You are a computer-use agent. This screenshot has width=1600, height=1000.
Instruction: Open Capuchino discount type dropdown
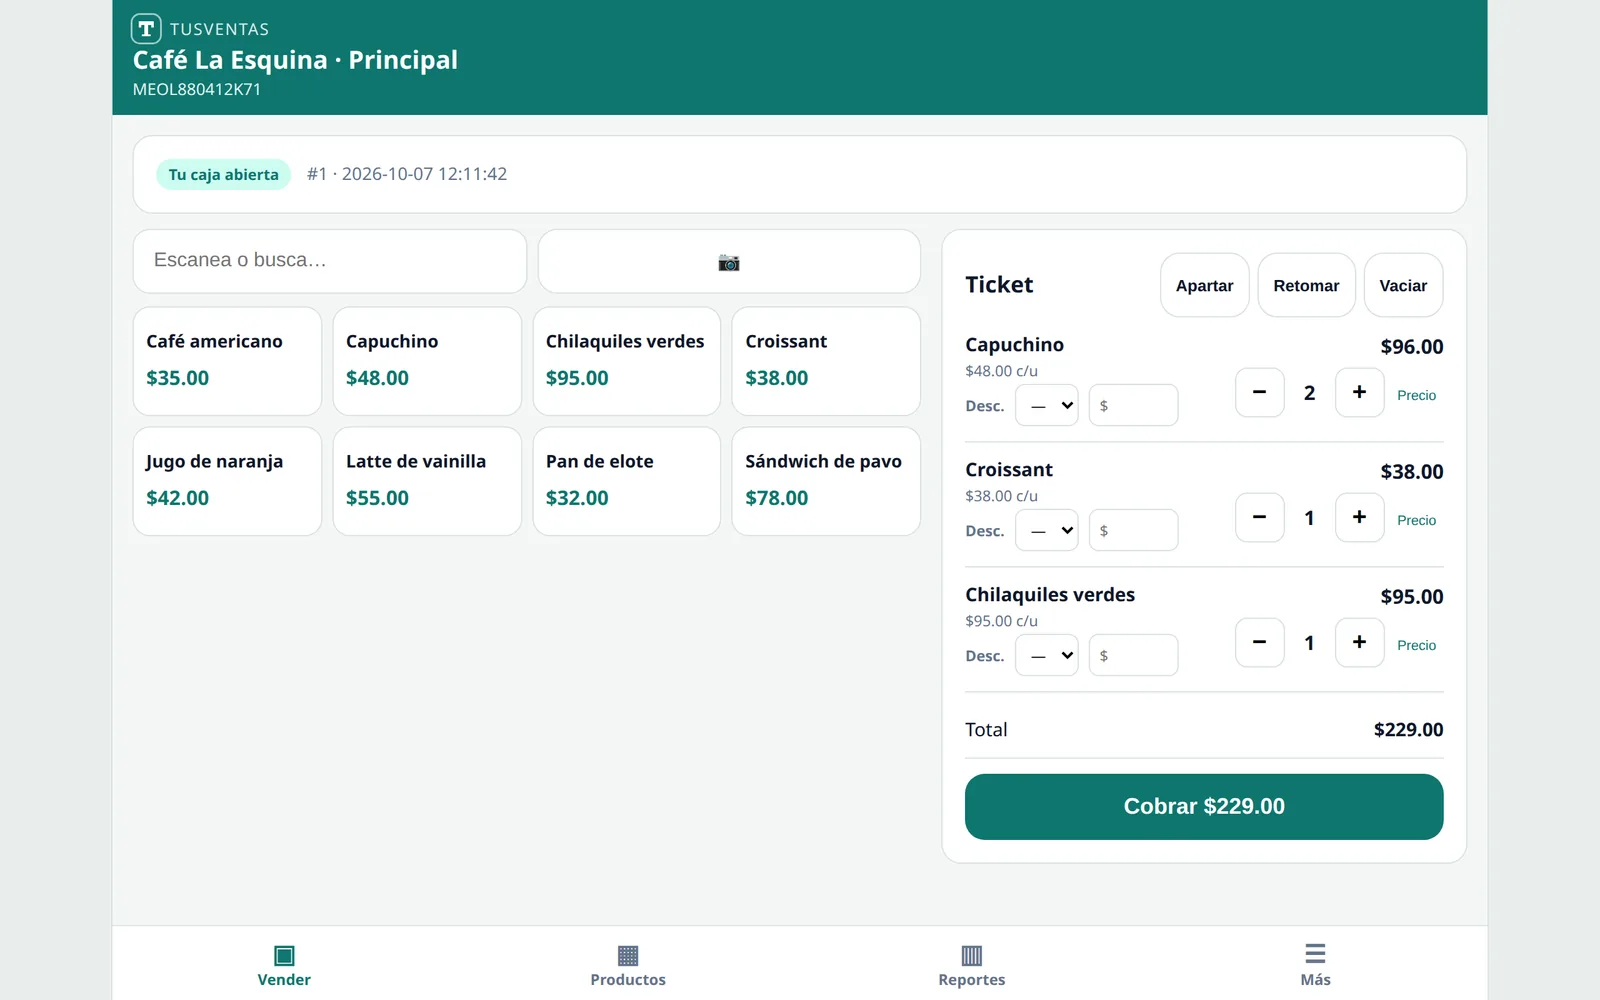point(1047,405)
